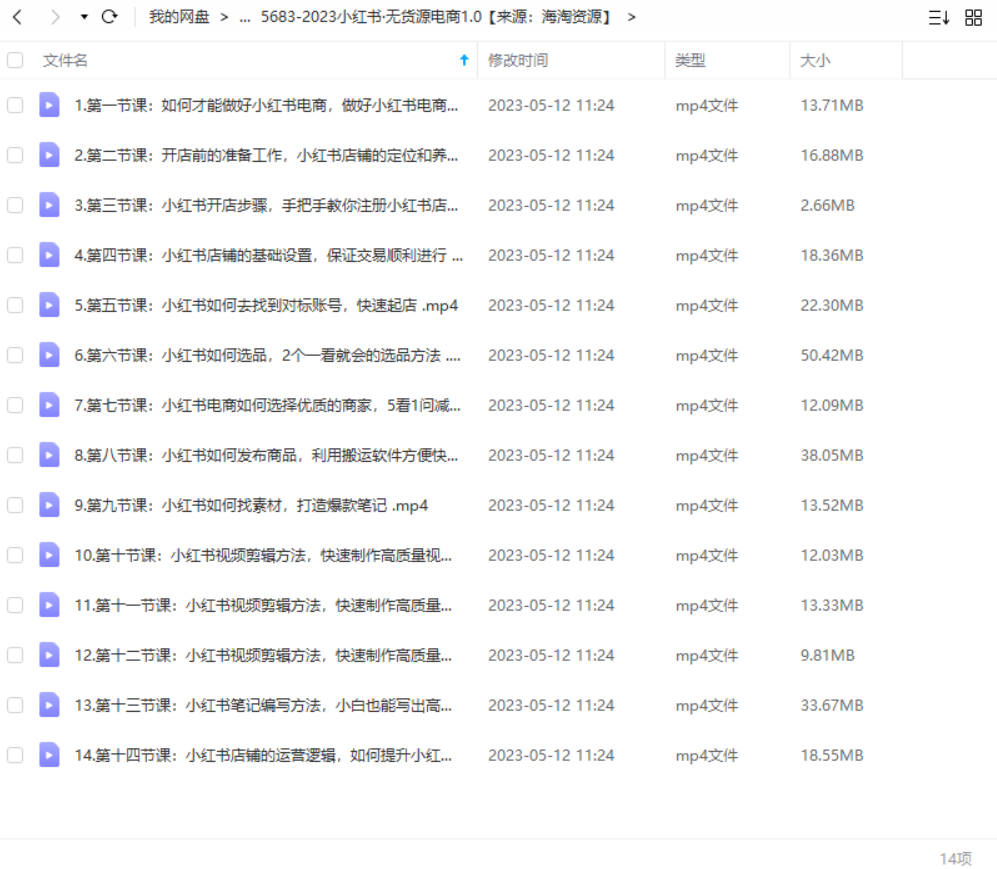Viewport: 997px width, 869px height.
Task: Expand chevron after 我的网盘 breadcrumb
Action: (x=224, y=17)
